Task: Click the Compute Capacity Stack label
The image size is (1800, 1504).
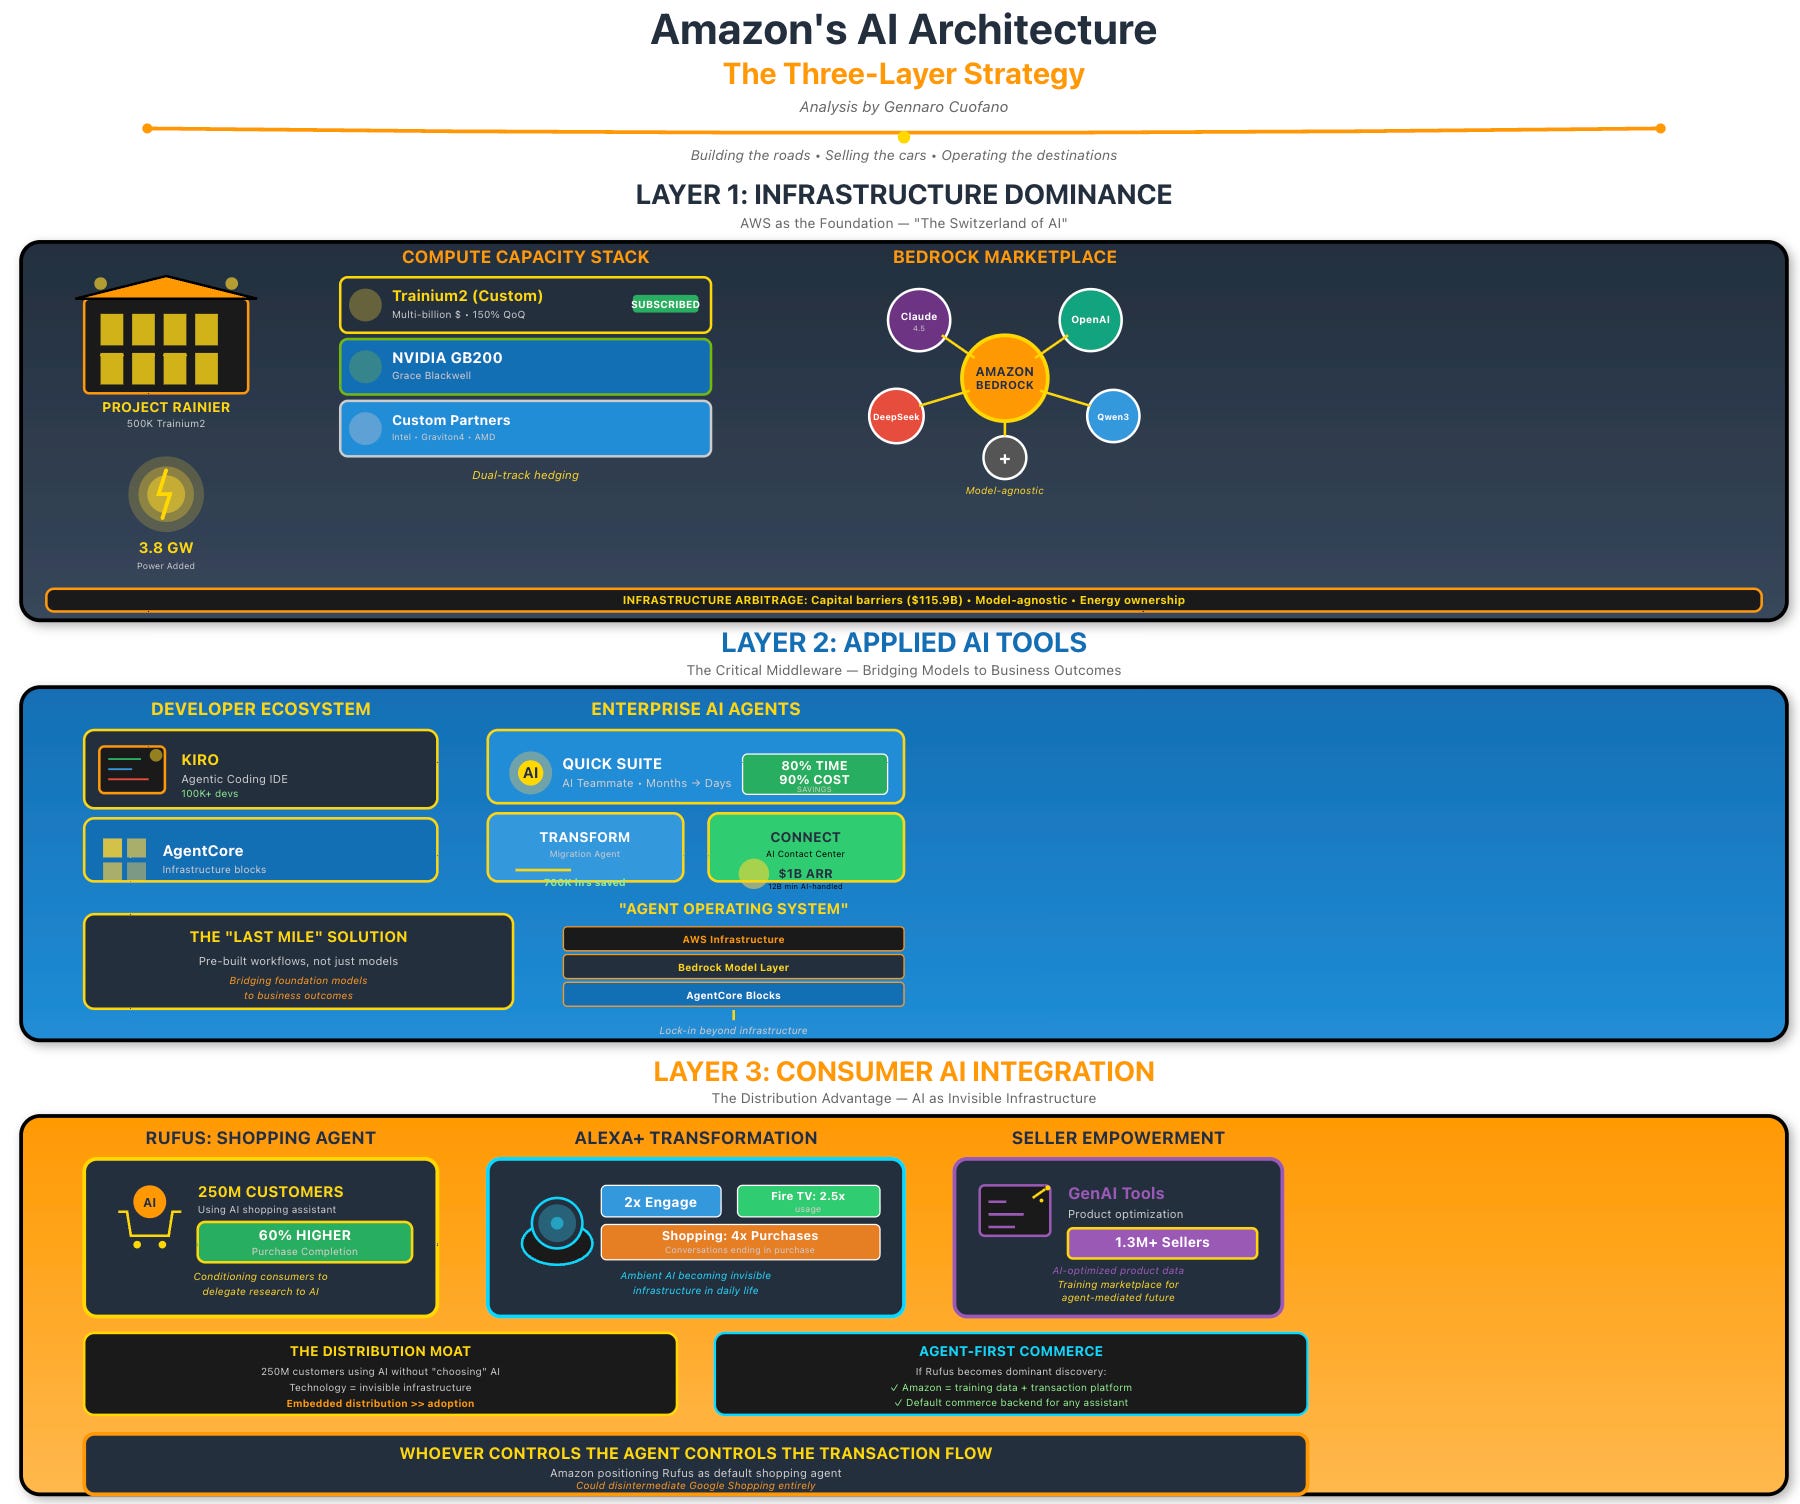Action: click(x=525, y=257)
